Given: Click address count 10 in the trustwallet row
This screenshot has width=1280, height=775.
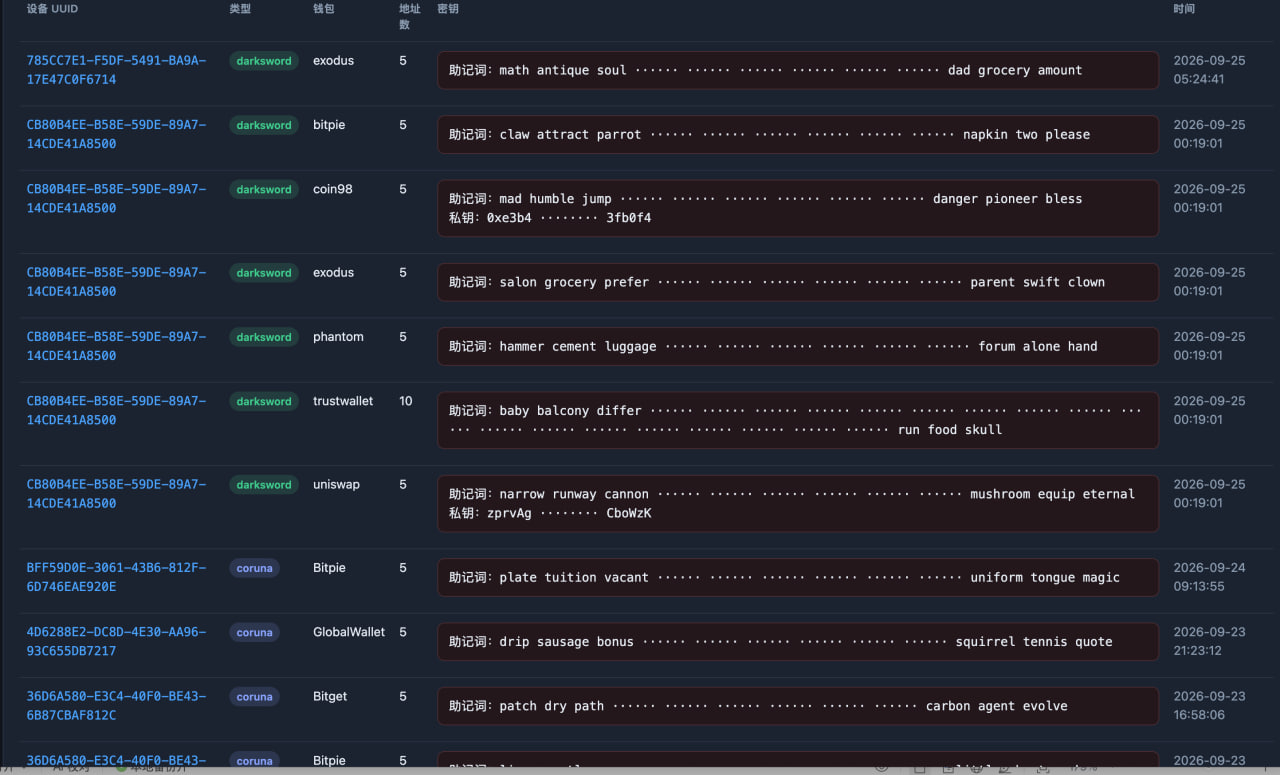Looking at the screenshot, I should [406, 401].
